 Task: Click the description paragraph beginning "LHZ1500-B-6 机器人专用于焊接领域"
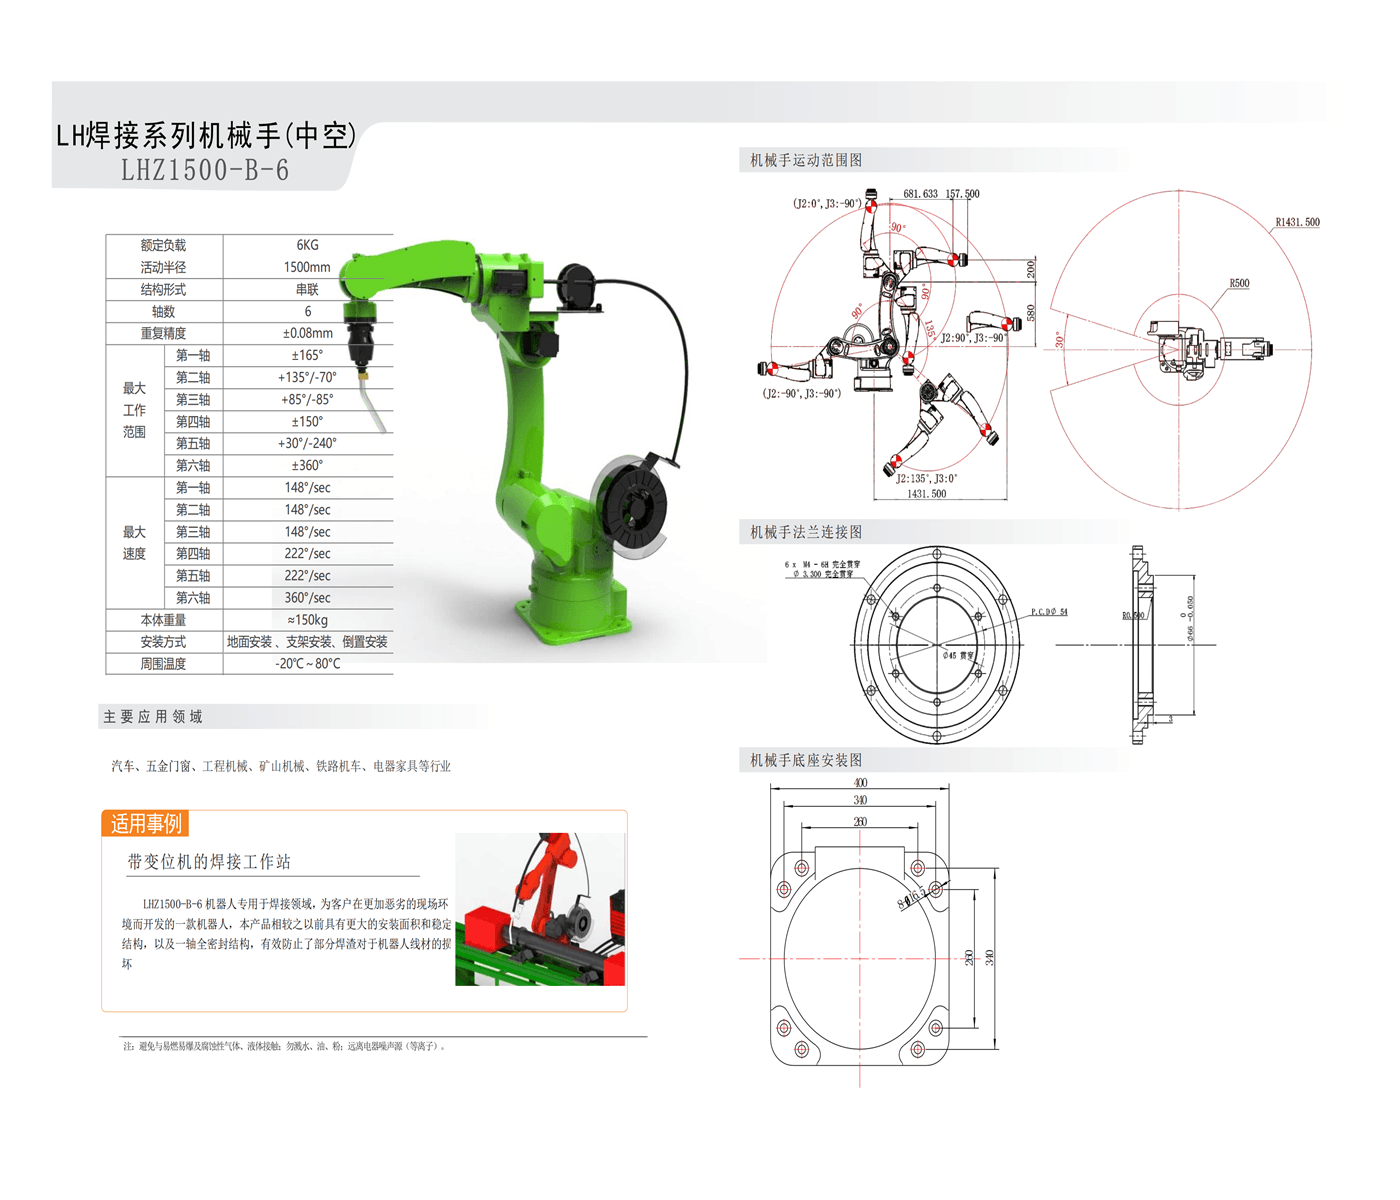click(287, 933)
